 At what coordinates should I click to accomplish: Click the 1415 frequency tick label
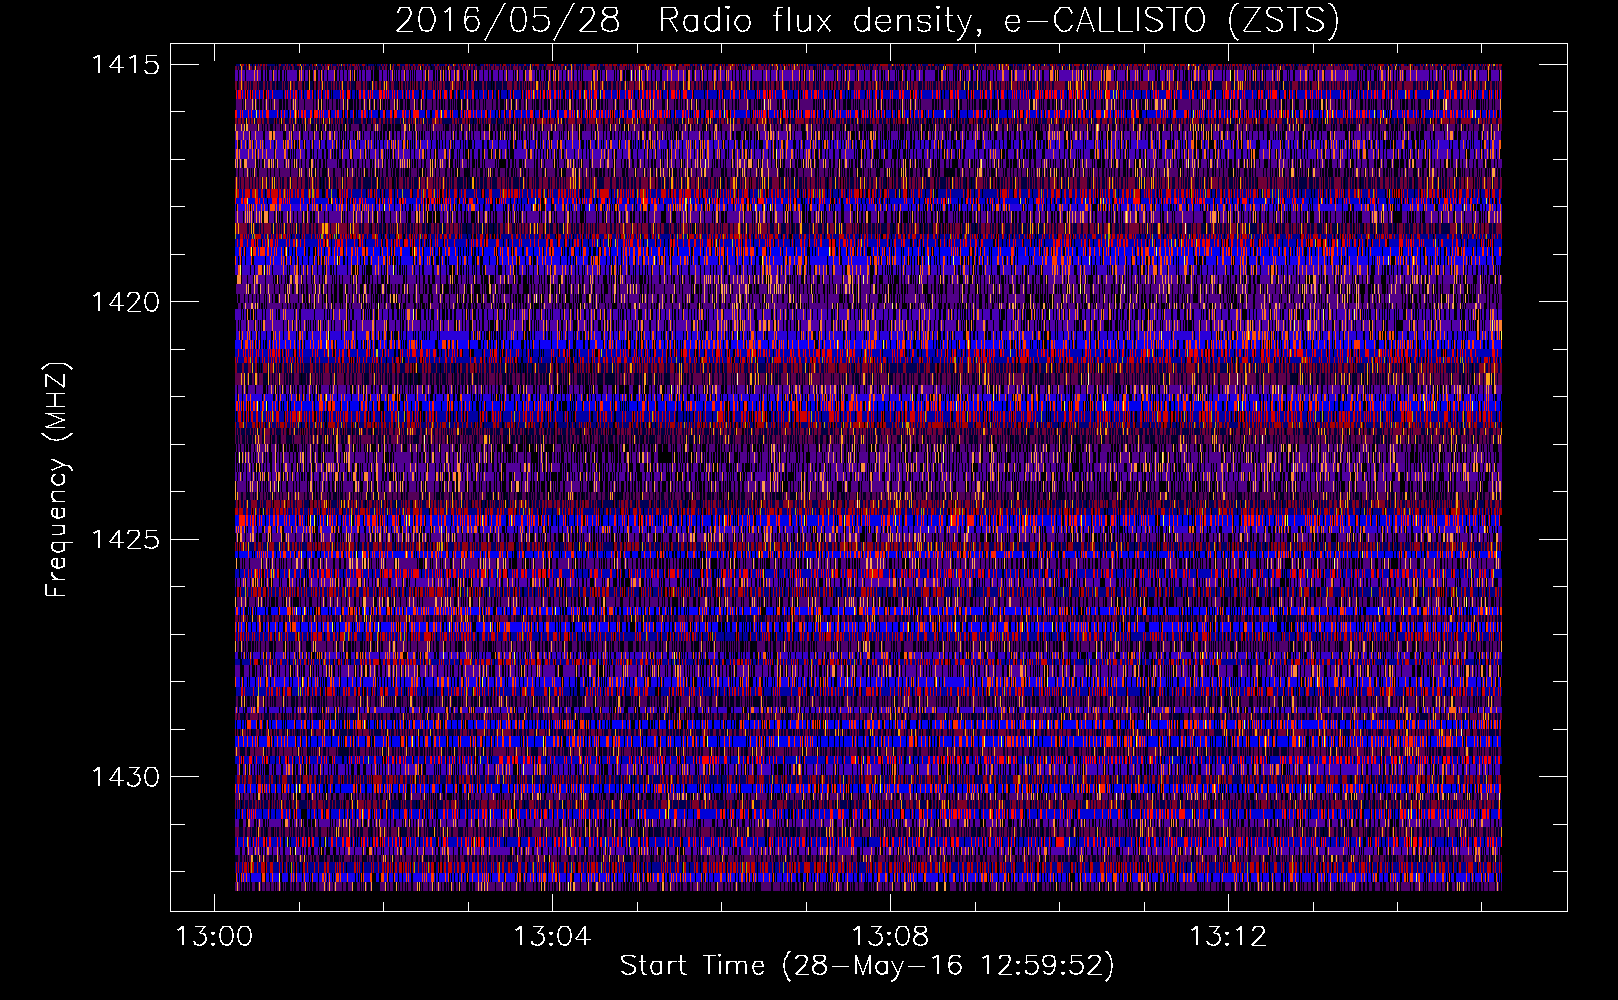(125, 65)
